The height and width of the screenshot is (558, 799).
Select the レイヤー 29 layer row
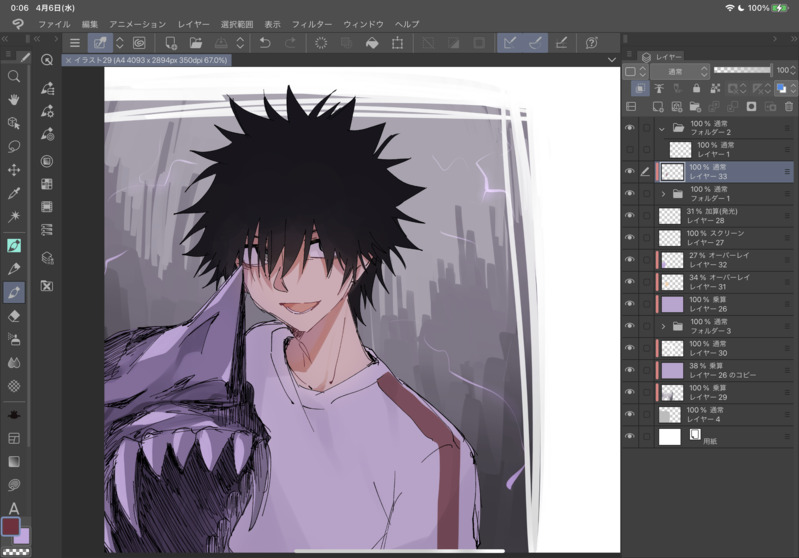708,392
